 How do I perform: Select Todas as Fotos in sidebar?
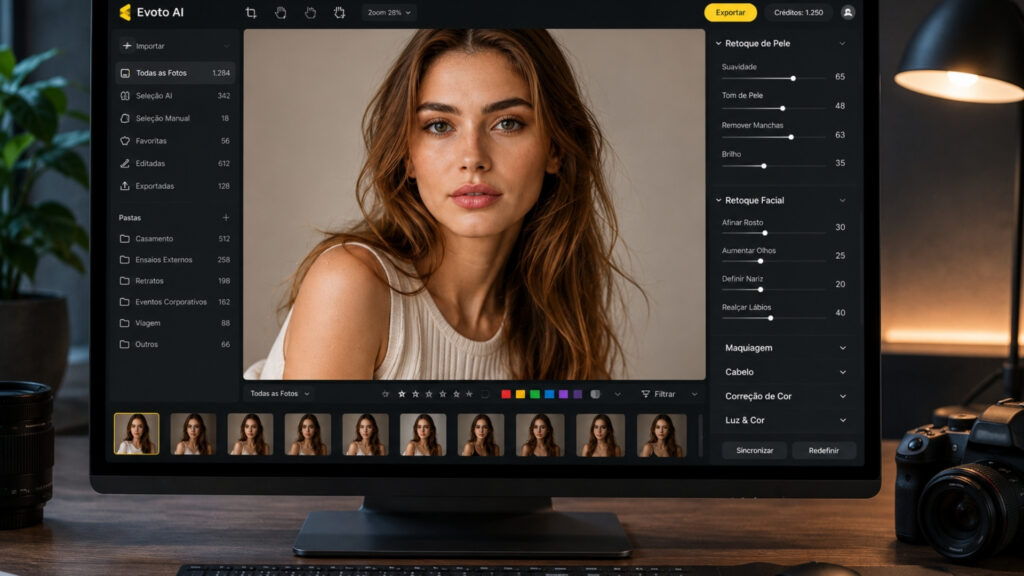click(174, 72)
